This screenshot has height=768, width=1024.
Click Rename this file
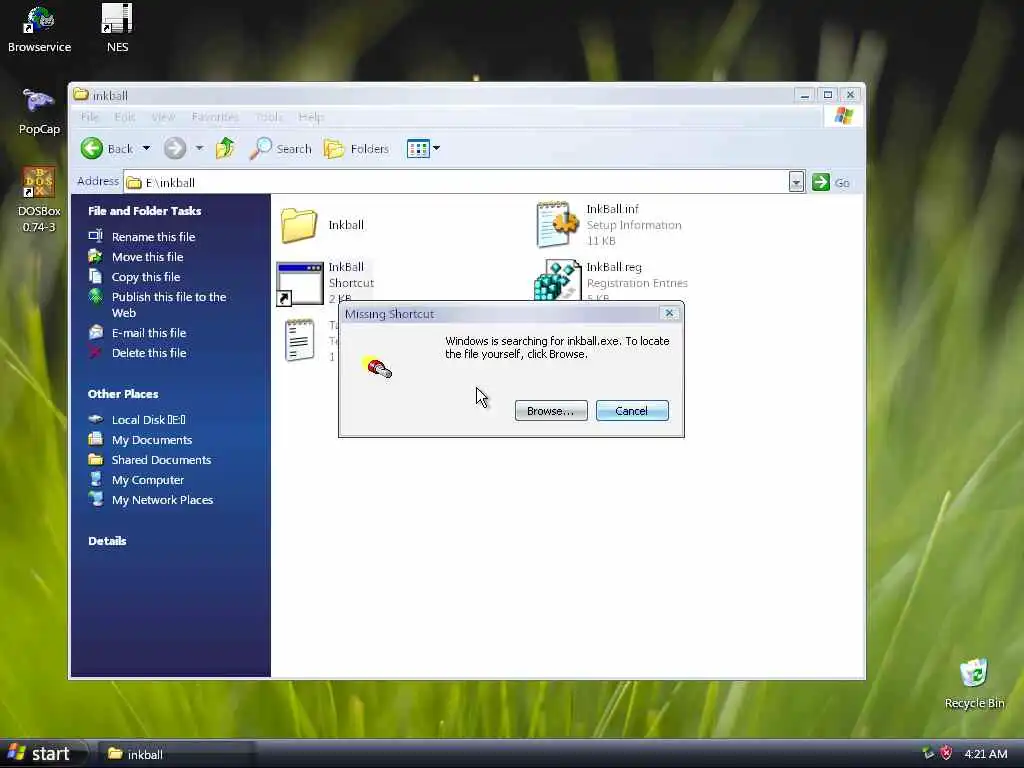click(x=153, y=236)
